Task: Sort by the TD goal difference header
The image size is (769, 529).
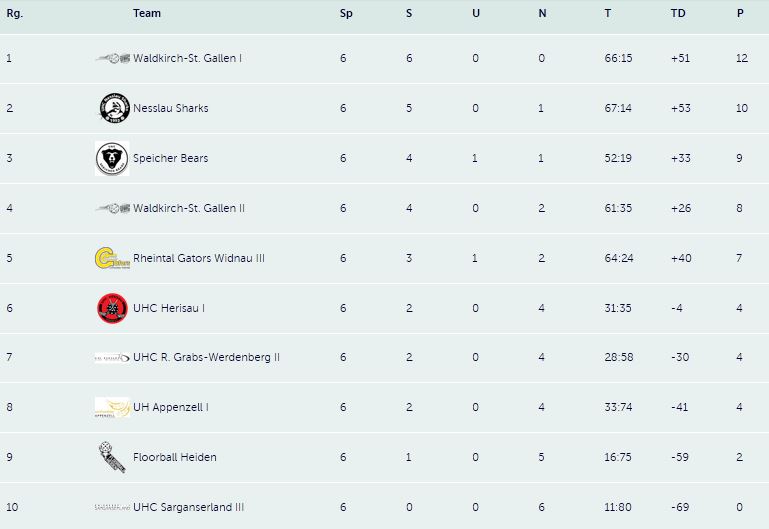Action: [678, 13]
